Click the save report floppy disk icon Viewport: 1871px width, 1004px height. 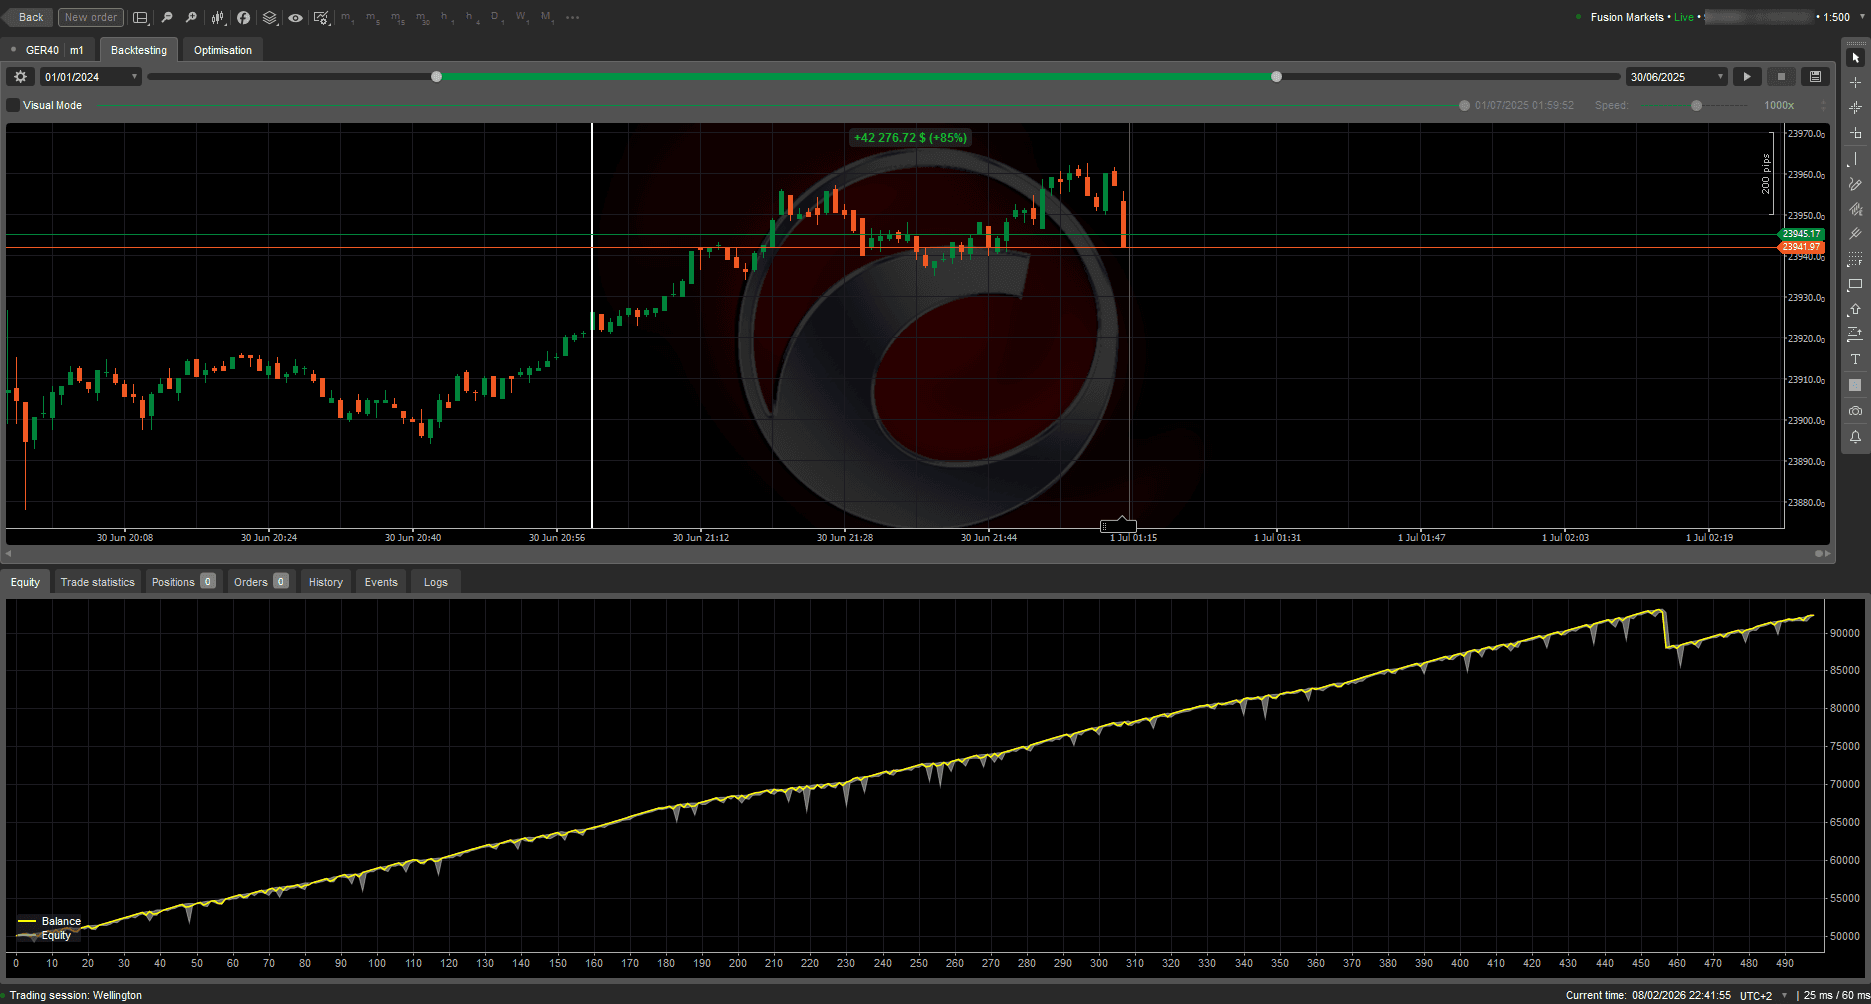point(1815,76)
